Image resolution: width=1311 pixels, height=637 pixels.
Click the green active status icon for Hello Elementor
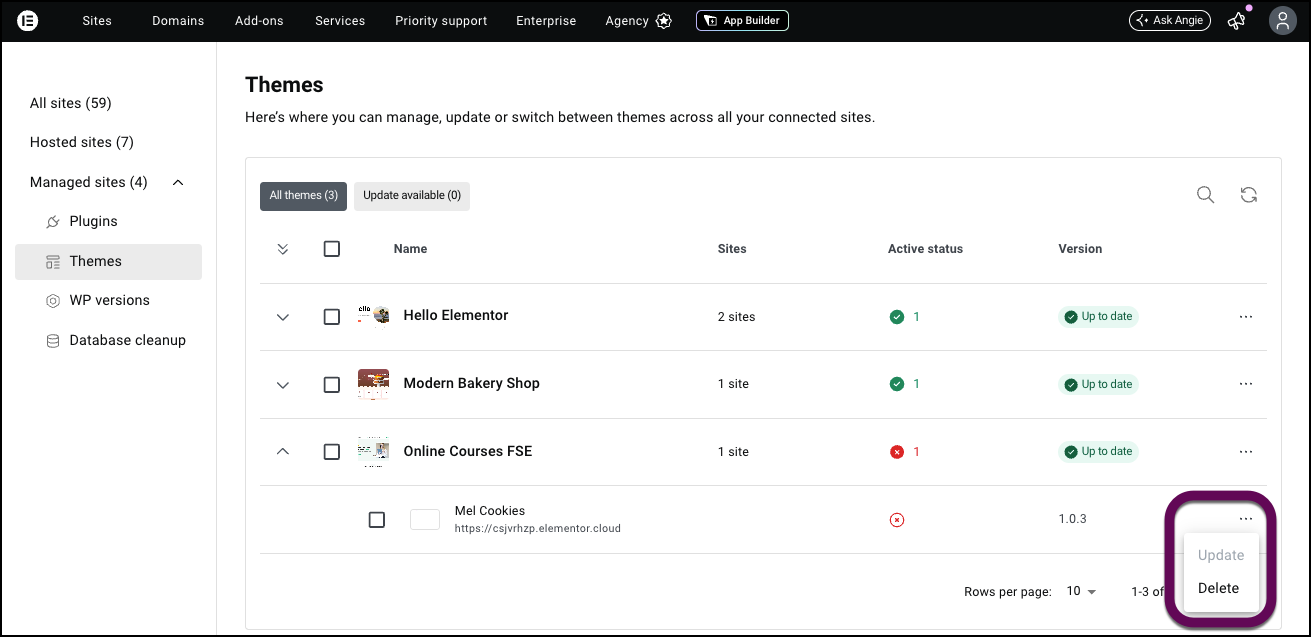click(x=897, y=317)
